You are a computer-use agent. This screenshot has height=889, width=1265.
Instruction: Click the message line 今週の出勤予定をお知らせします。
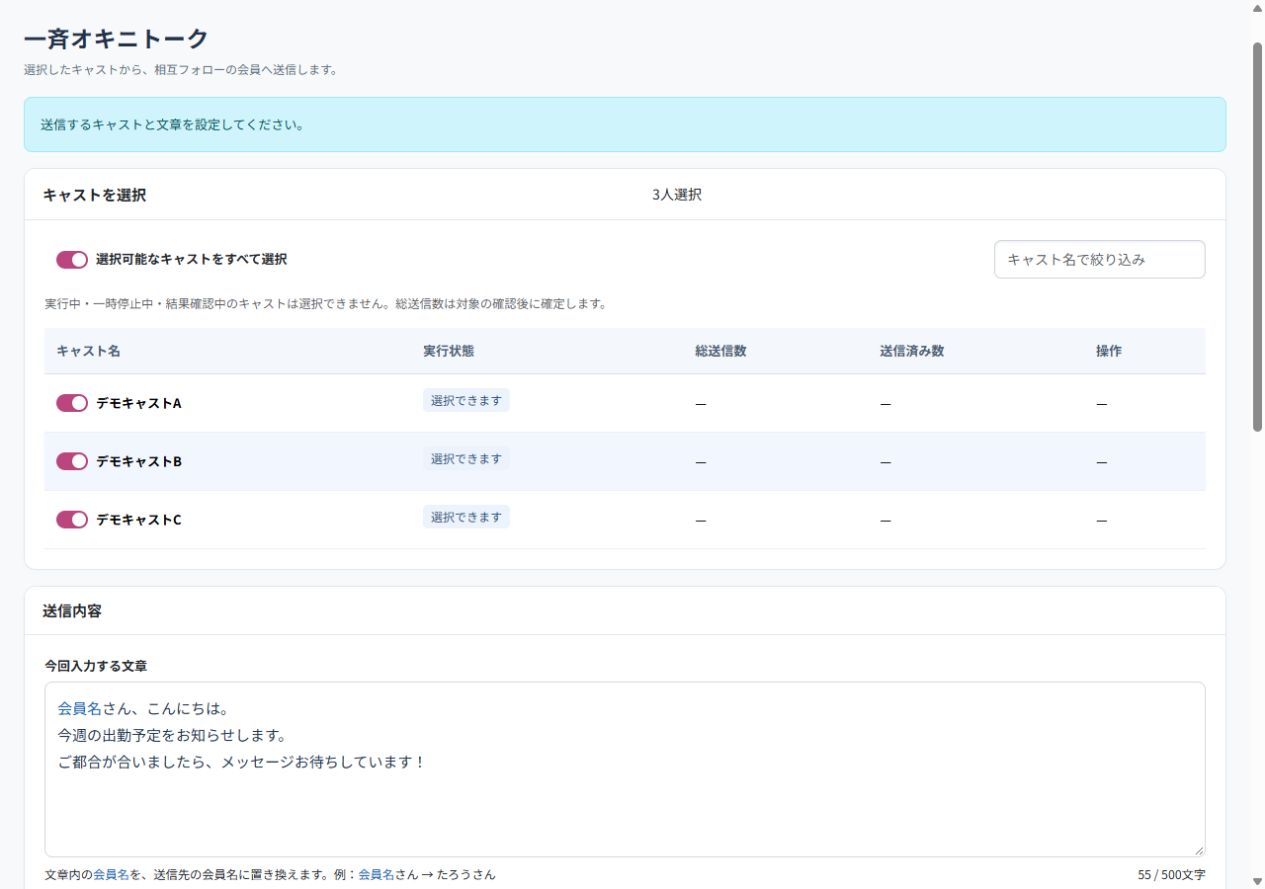click(172, 735)
